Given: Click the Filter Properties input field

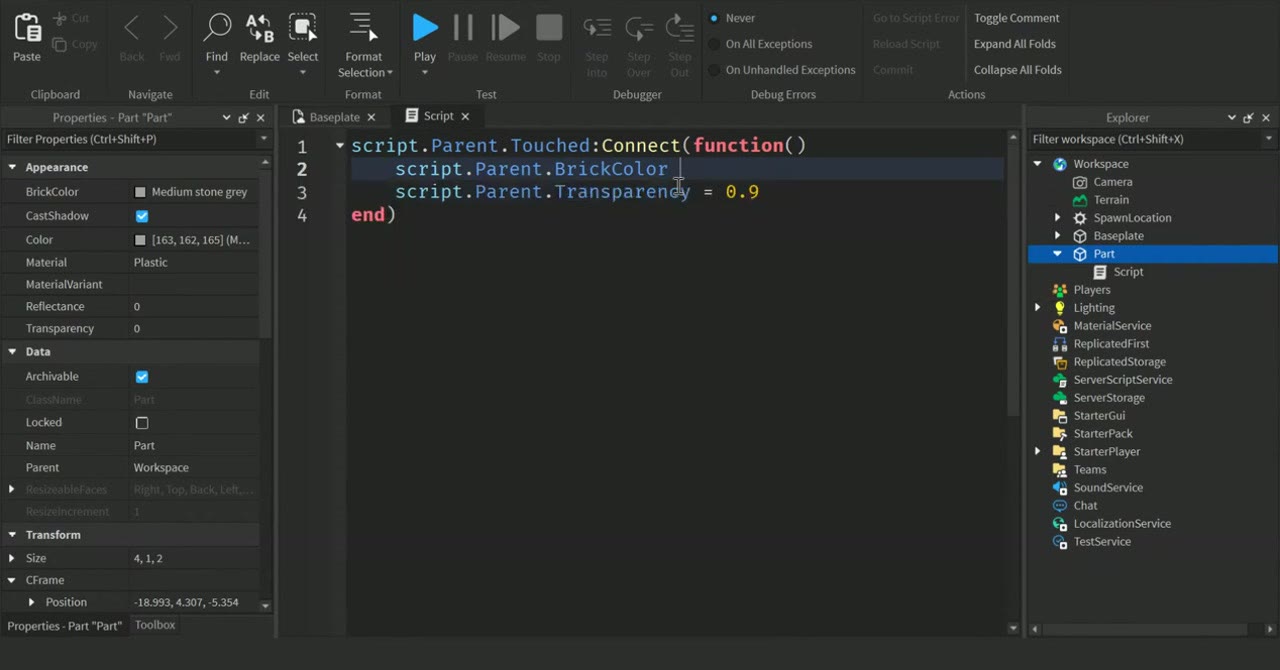Looking at the screenshot, I should coord(130,139).
